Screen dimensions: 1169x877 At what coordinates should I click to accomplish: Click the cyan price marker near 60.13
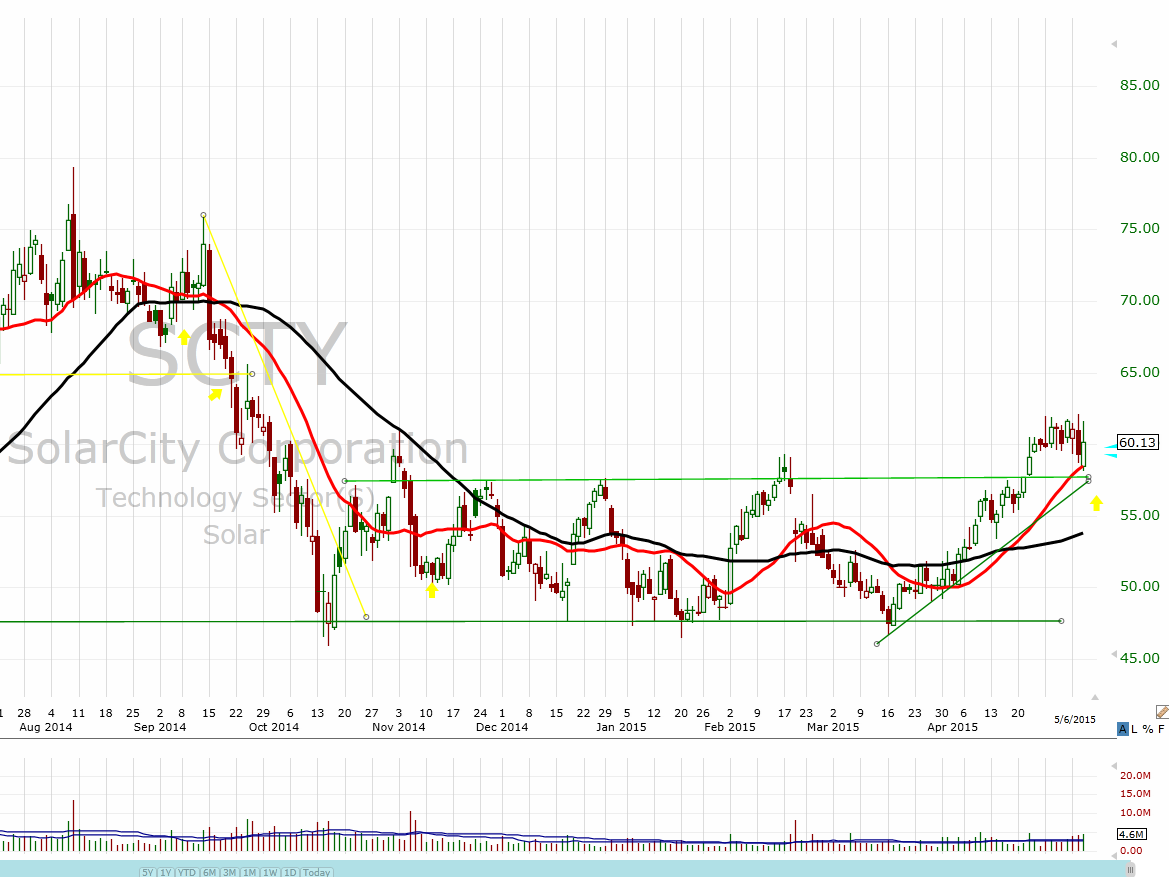[x=1110, y=450]
